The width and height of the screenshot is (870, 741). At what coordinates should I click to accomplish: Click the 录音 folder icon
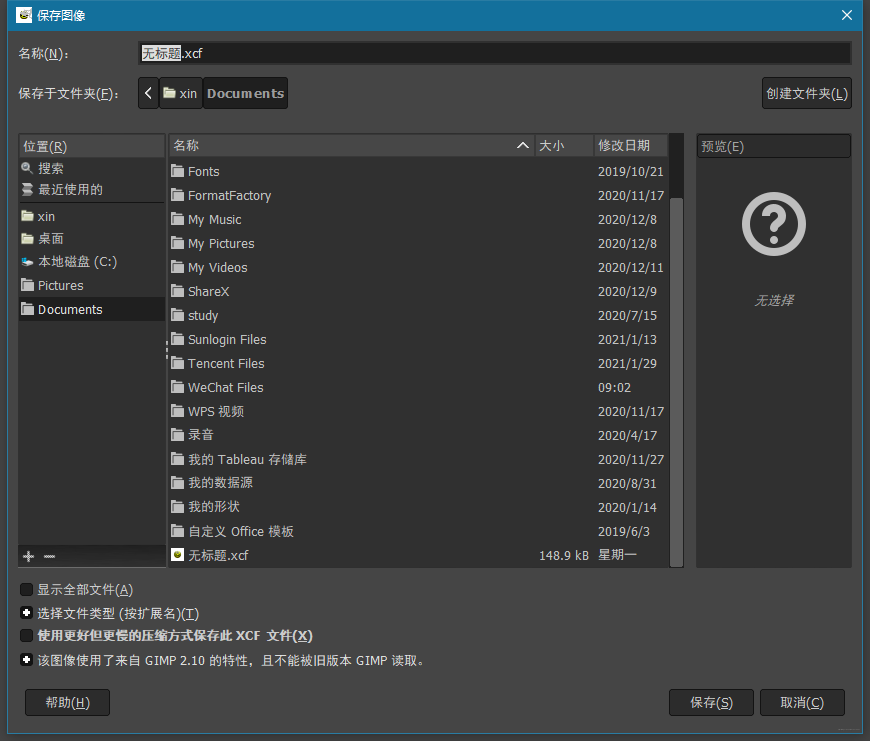[178, 435]
